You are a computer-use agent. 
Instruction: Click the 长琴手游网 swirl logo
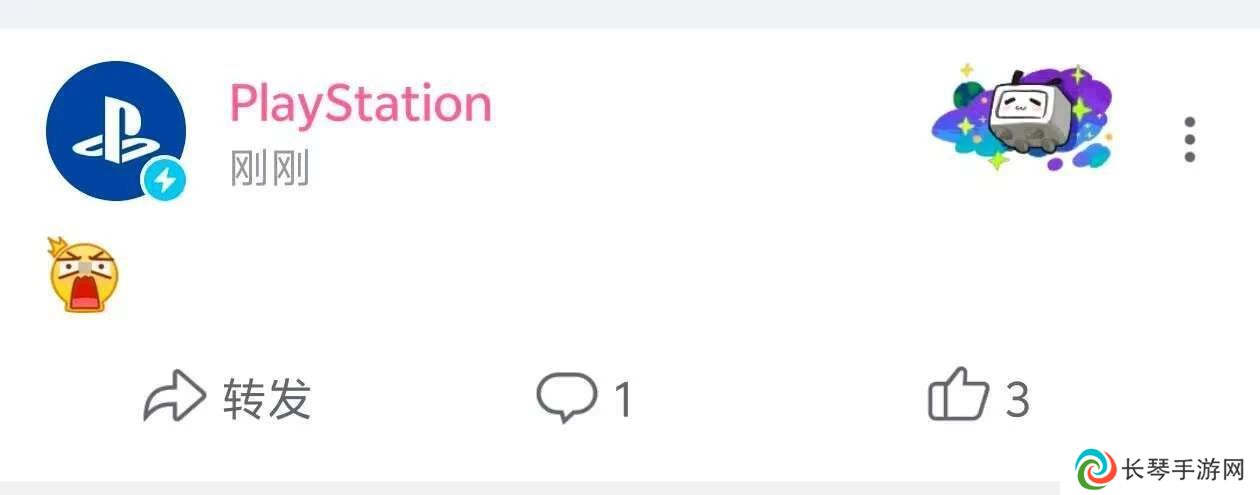1096,470
